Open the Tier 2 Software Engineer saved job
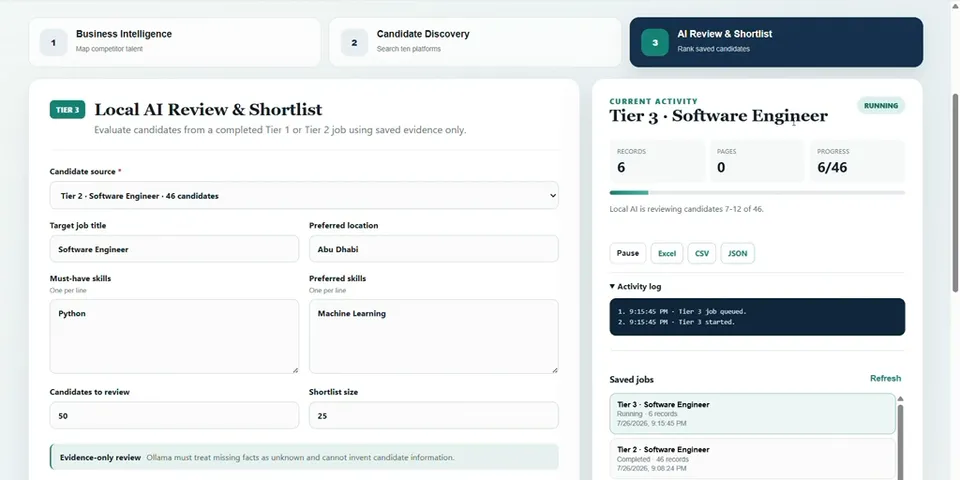This screenshot has width=960, height=480. click(752, 459)
